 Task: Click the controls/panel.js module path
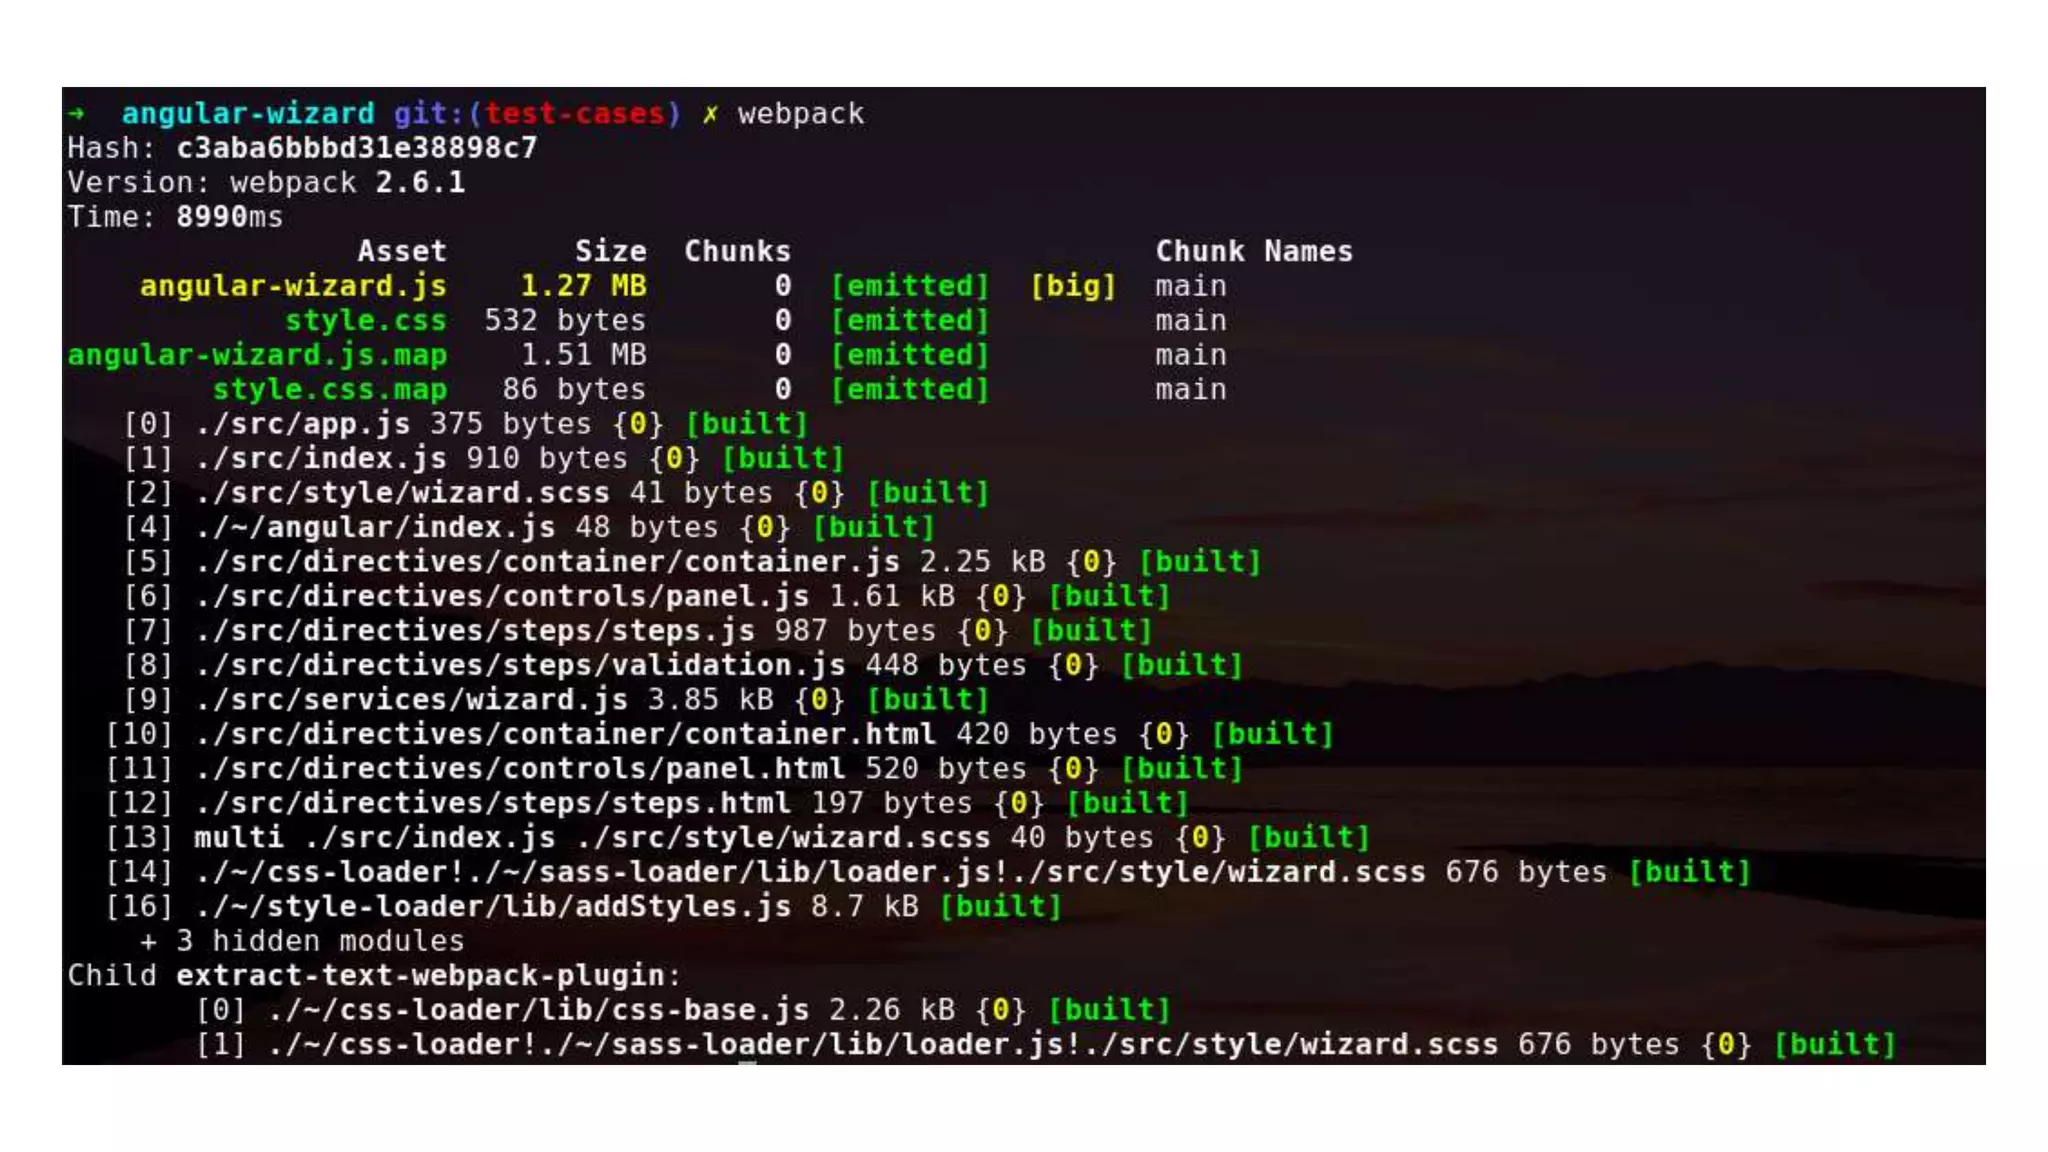click(x=502, y=596)
